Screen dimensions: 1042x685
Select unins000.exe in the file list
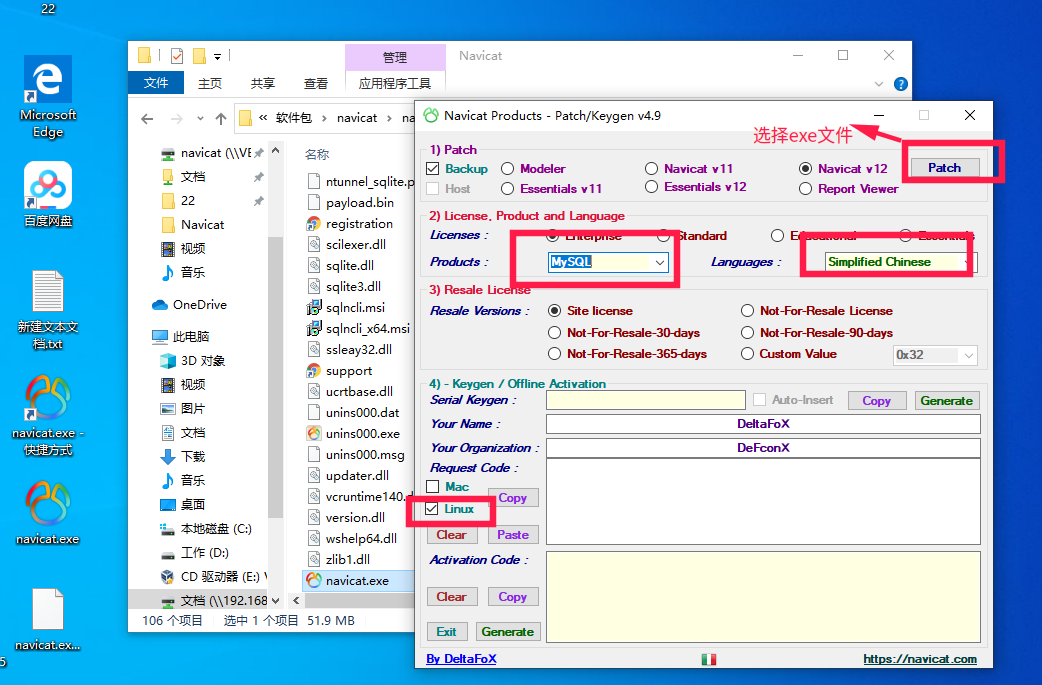tap(363, 433)
